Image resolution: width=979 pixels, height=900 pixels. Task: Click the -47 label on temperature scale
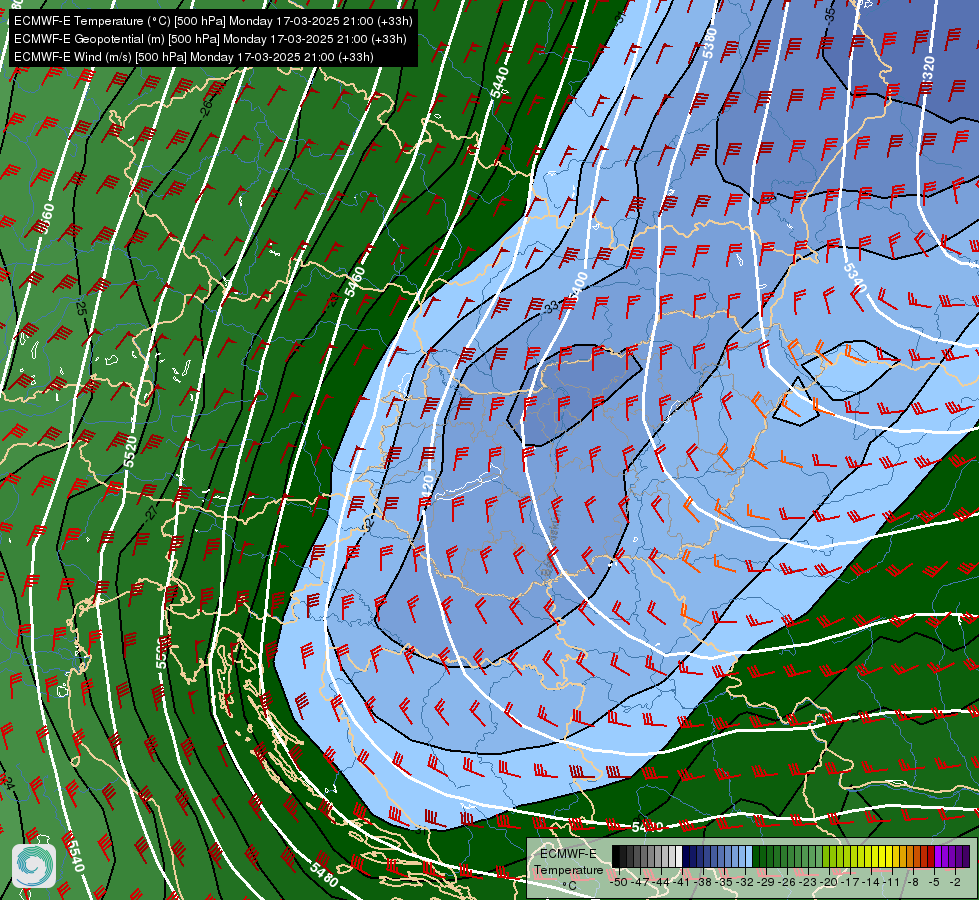tap(640, 882)
